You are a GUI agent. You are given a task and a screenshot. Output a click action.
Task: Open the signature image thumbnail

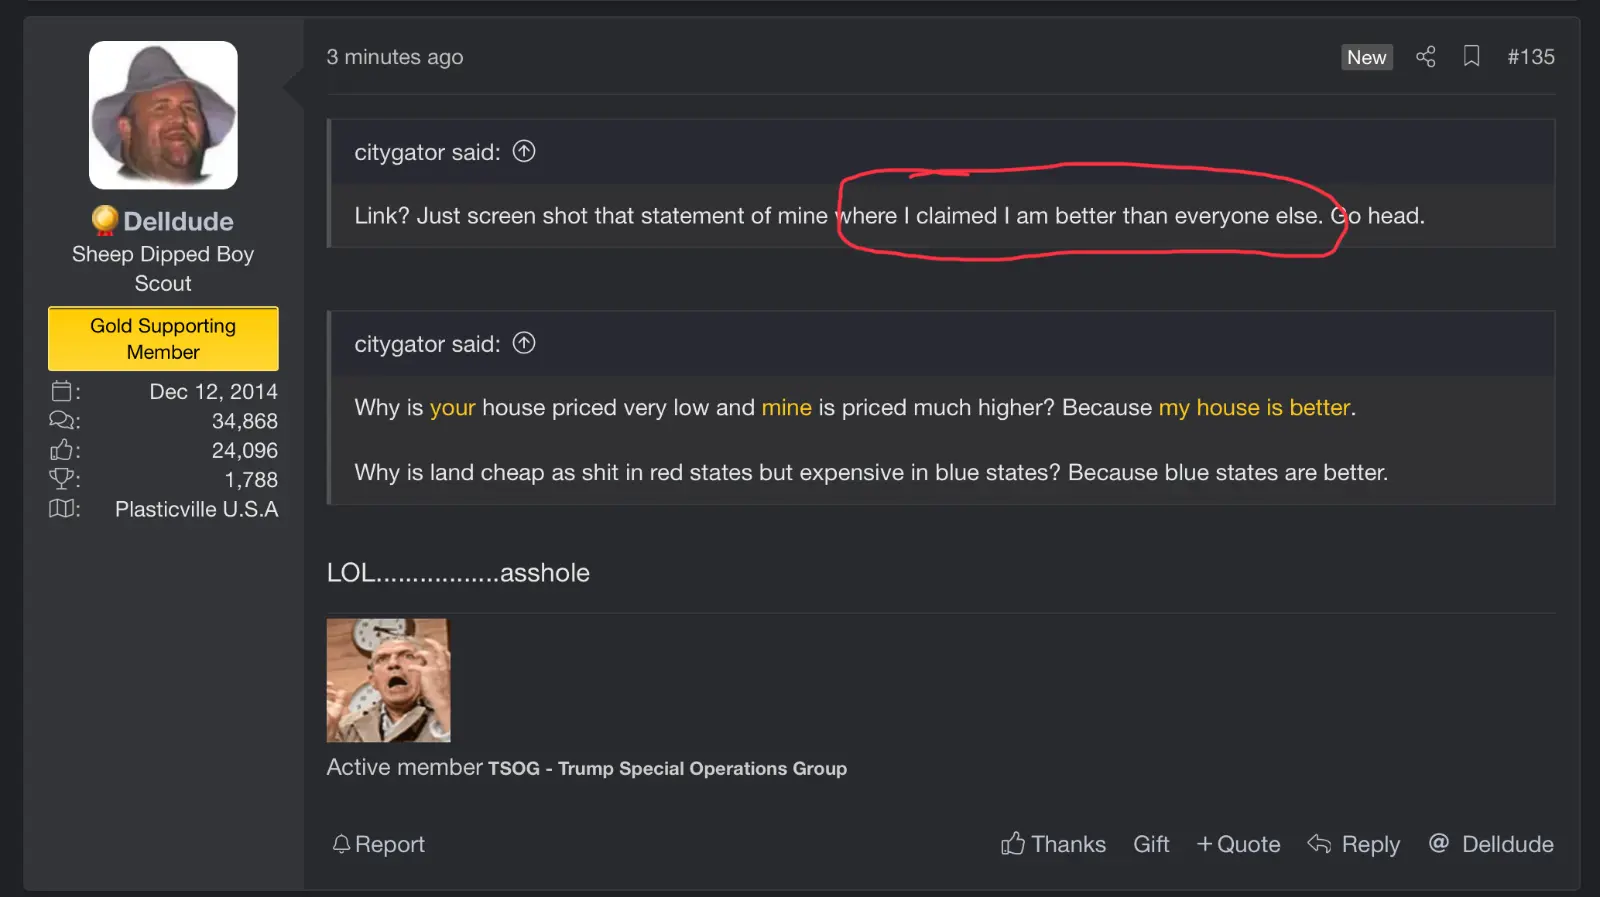coord(388,680)
